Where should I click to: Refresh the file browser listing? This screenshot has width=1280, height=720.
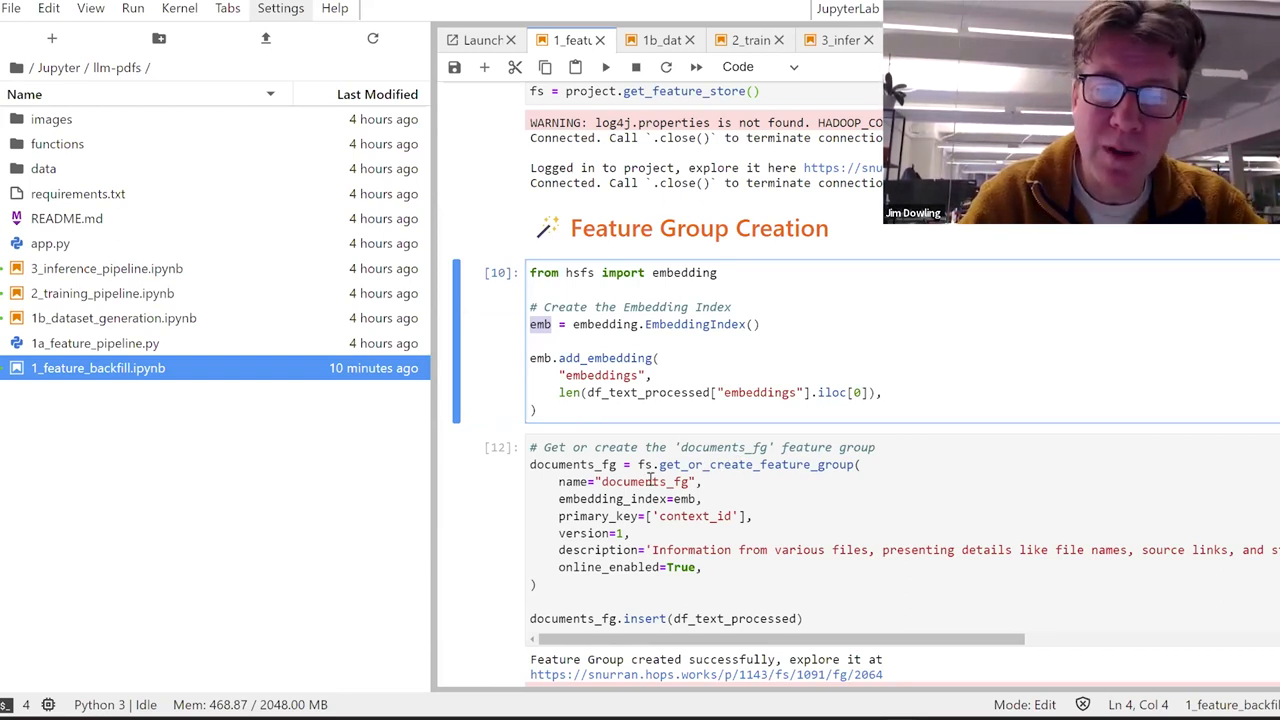373,38
